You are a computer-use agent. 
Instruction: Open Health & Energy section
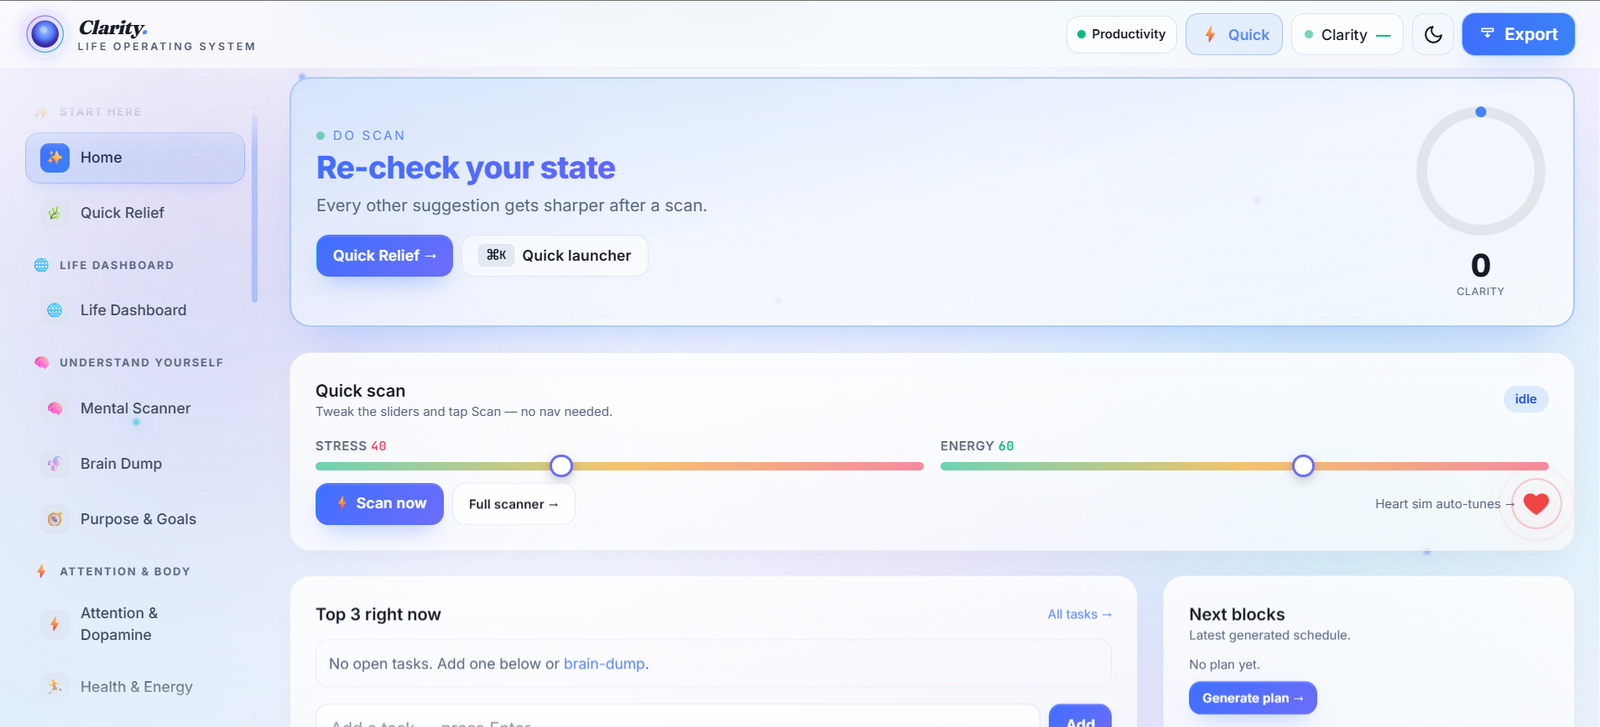pos(135,686)
